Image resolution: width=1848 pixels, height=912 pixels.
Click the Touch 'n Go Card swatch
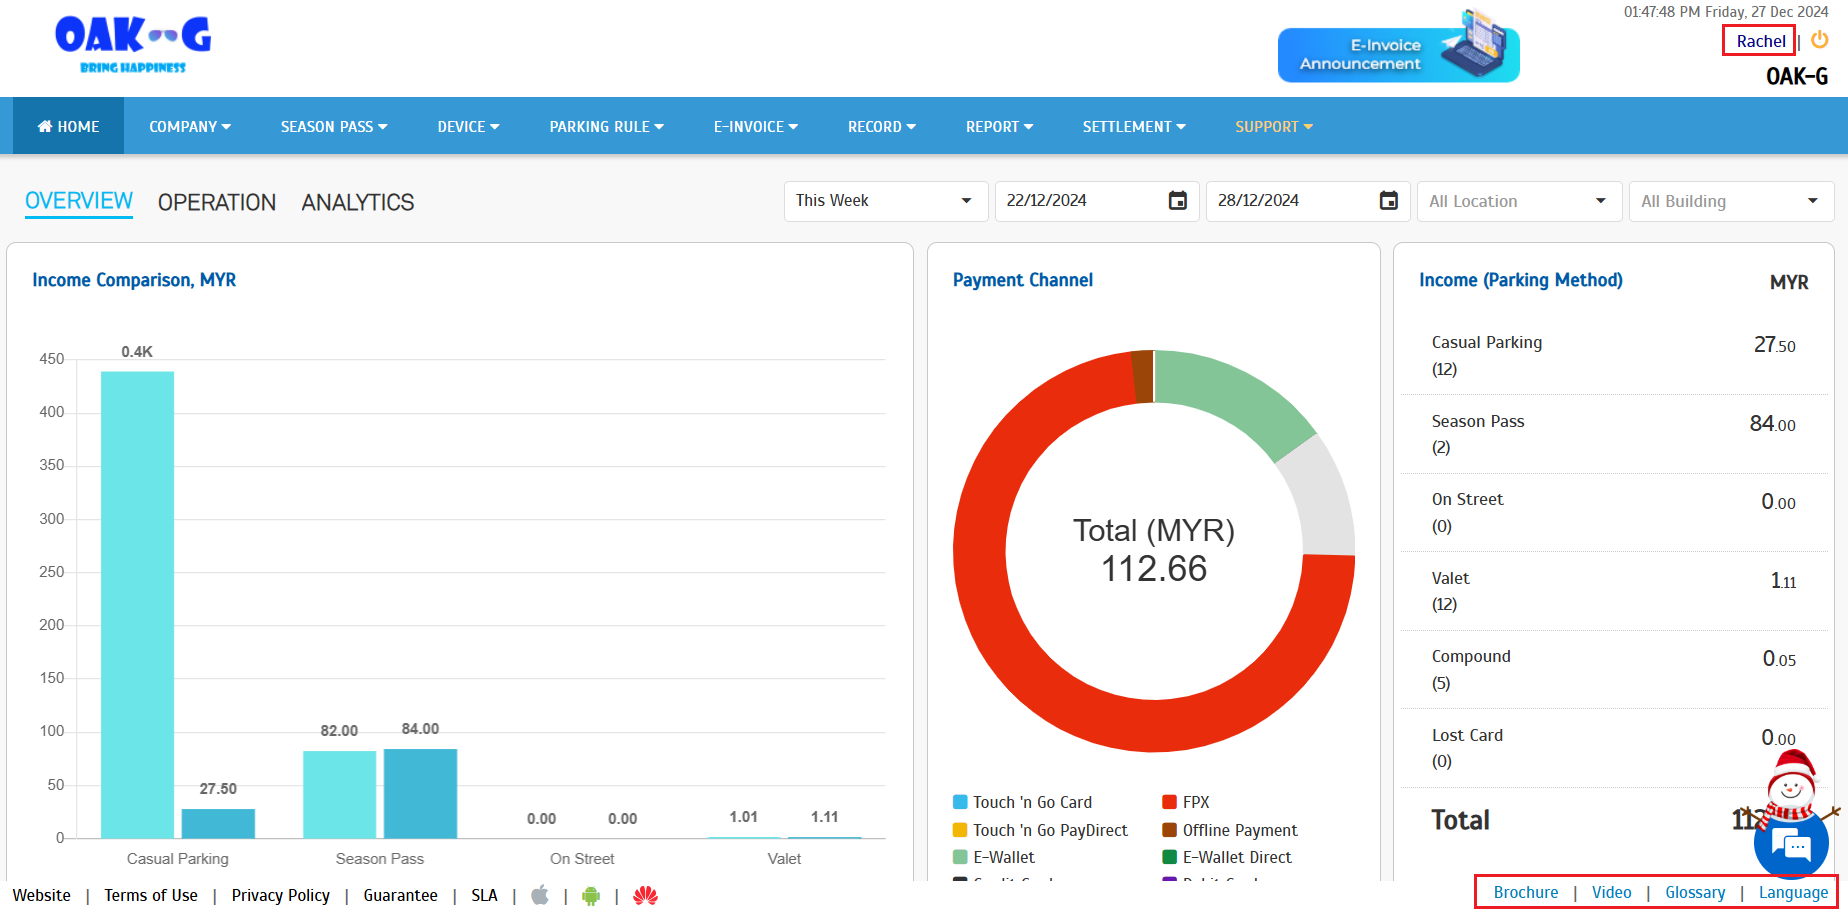point(960,802)
